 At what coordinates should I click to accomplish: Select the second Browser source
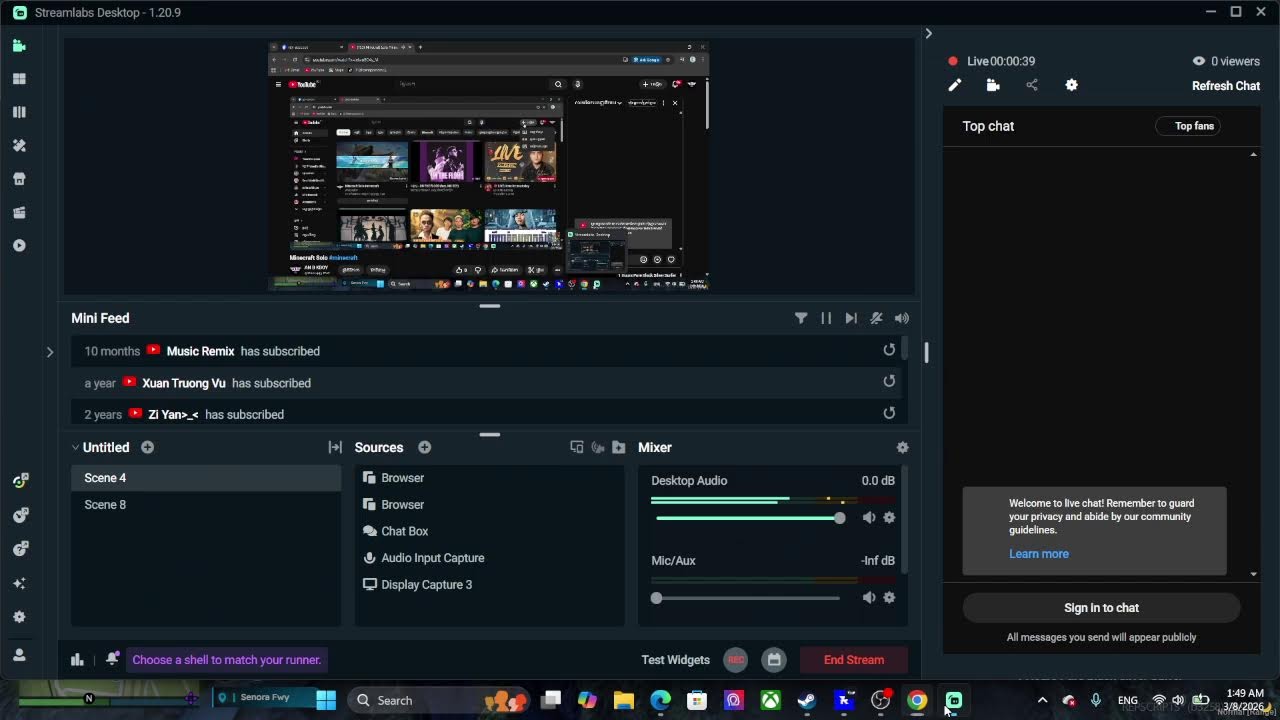click(489, 505)
